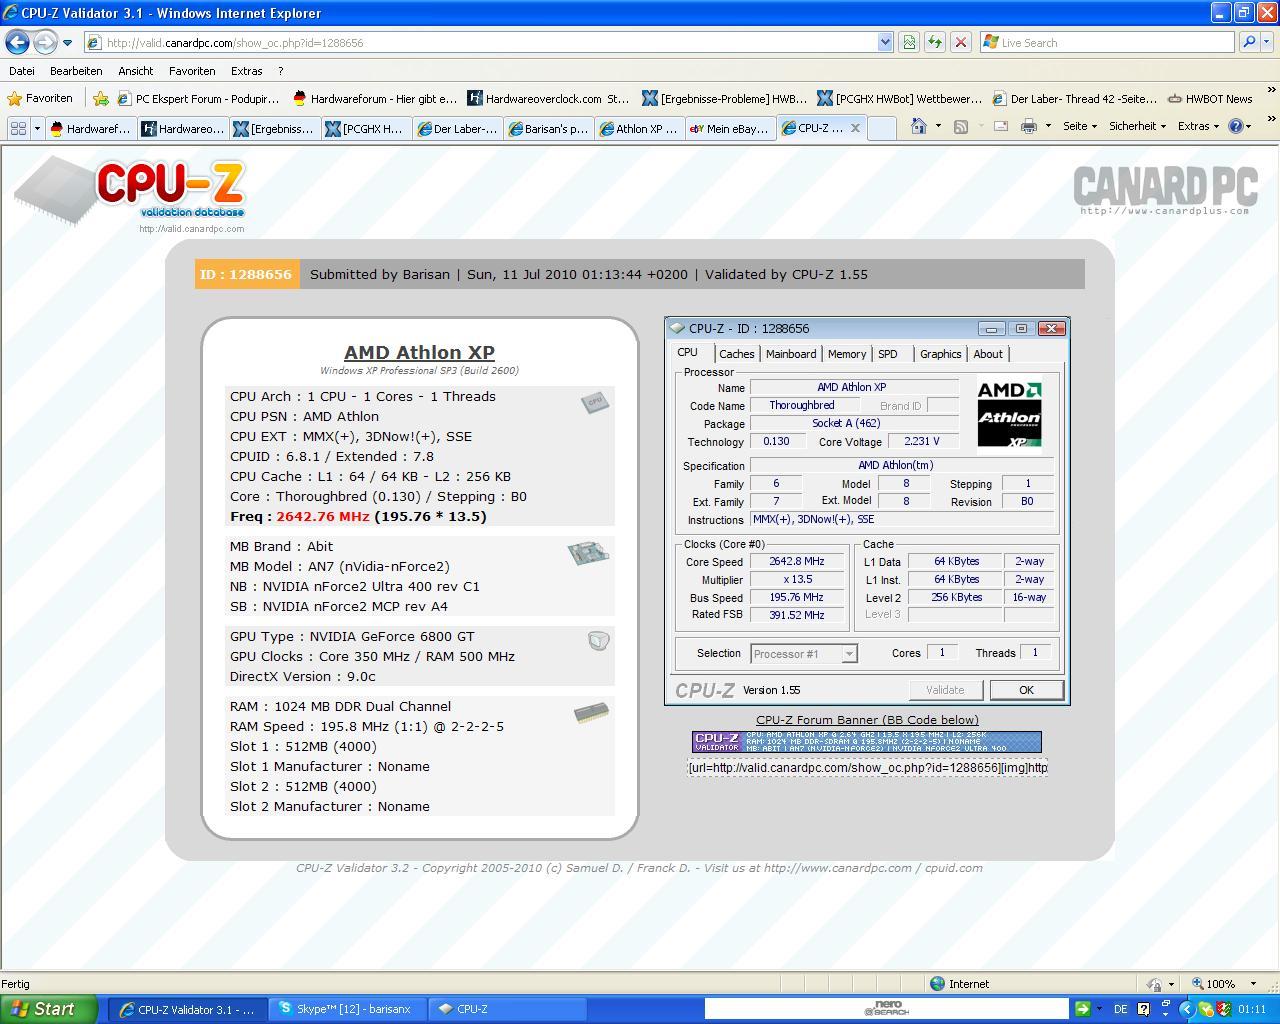Go forward with the browser Forward arrow
This screenshot has width=1280, height=1024.
45,42
